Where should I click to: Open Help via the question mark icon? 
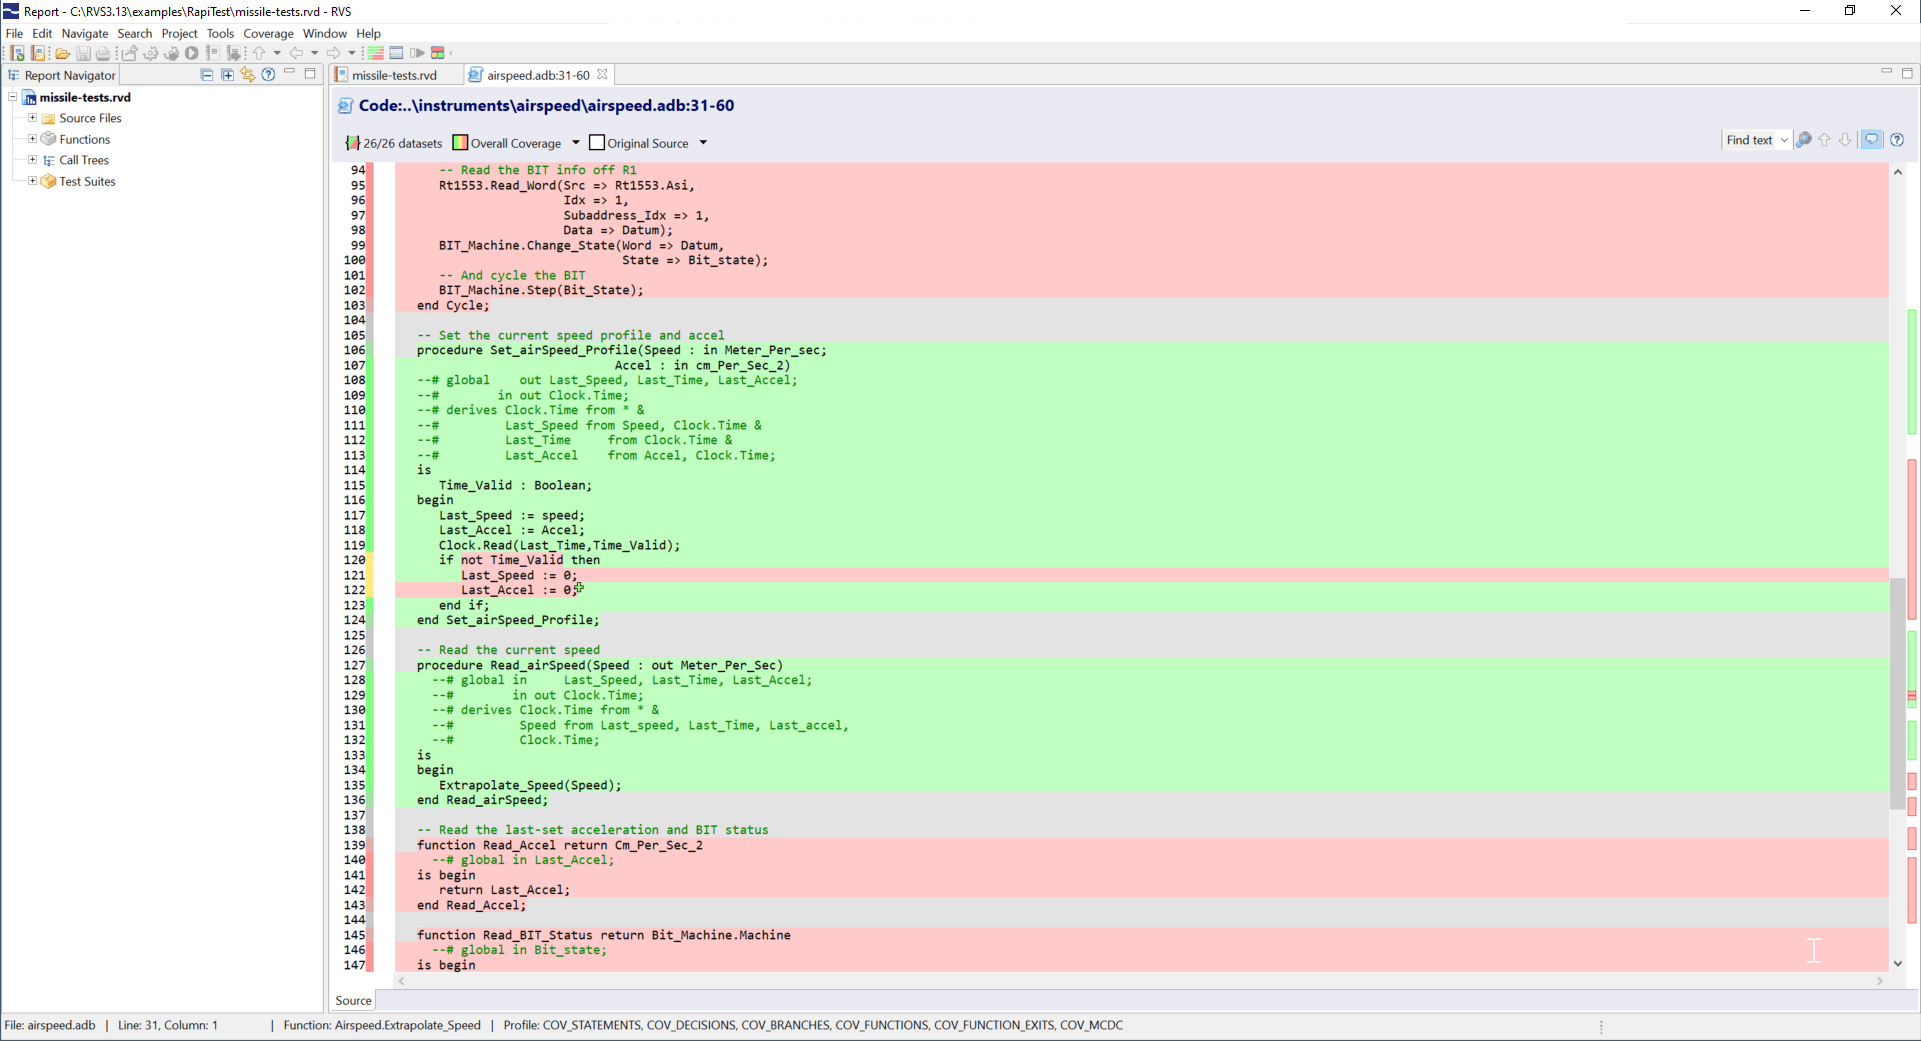click(1897, 139)
